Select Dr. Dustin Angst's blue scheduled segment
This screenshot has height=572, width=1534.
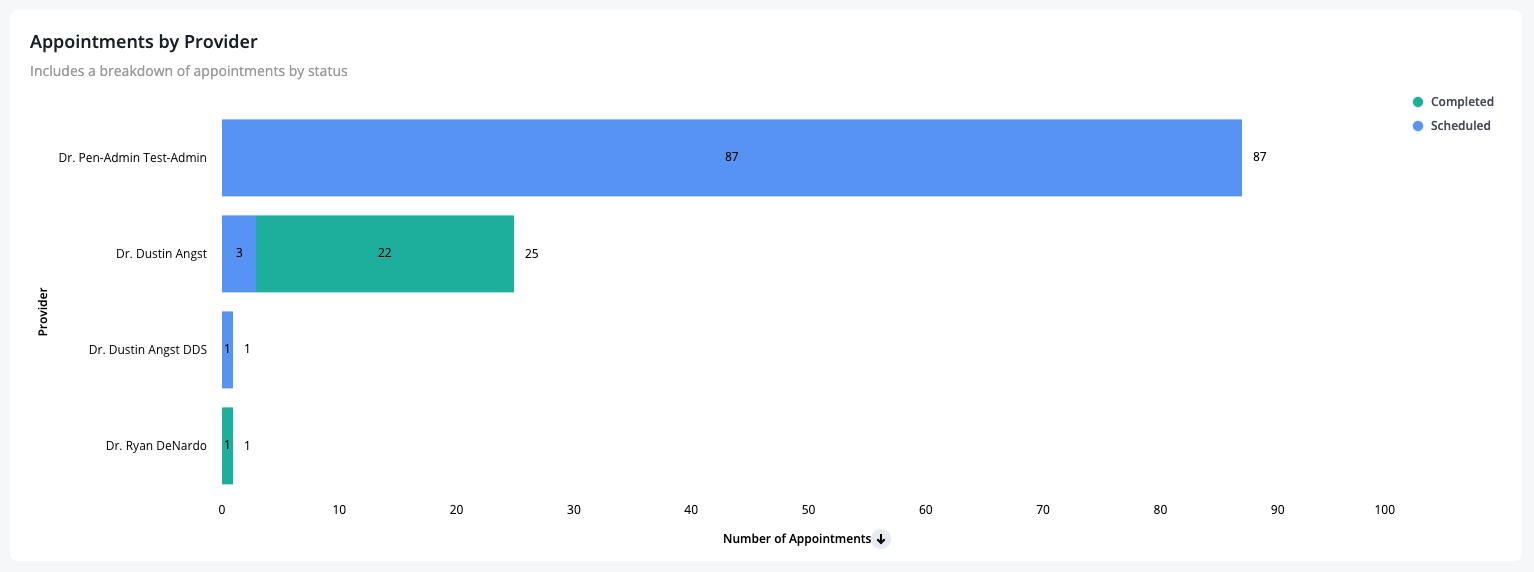pyautogui.click(x=239, y=254)
